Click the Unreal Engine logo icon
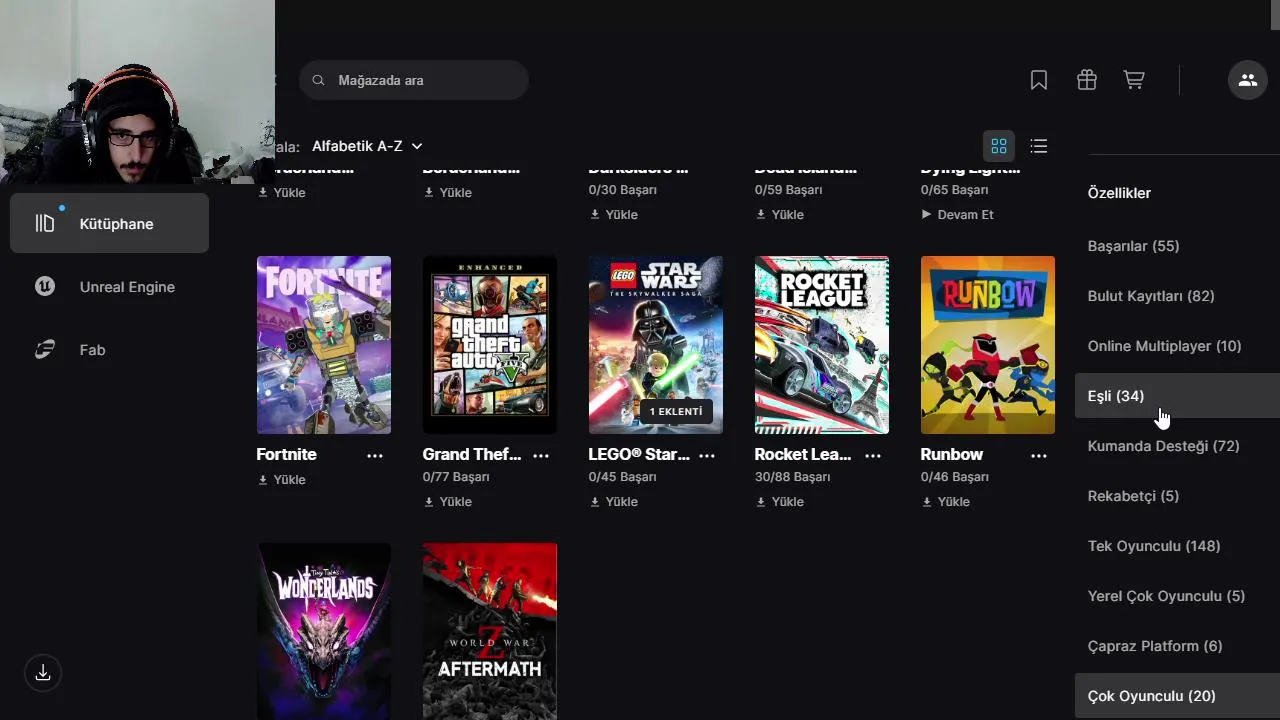1280x720 pixels. pyautogui.click(x=45, y=286)
